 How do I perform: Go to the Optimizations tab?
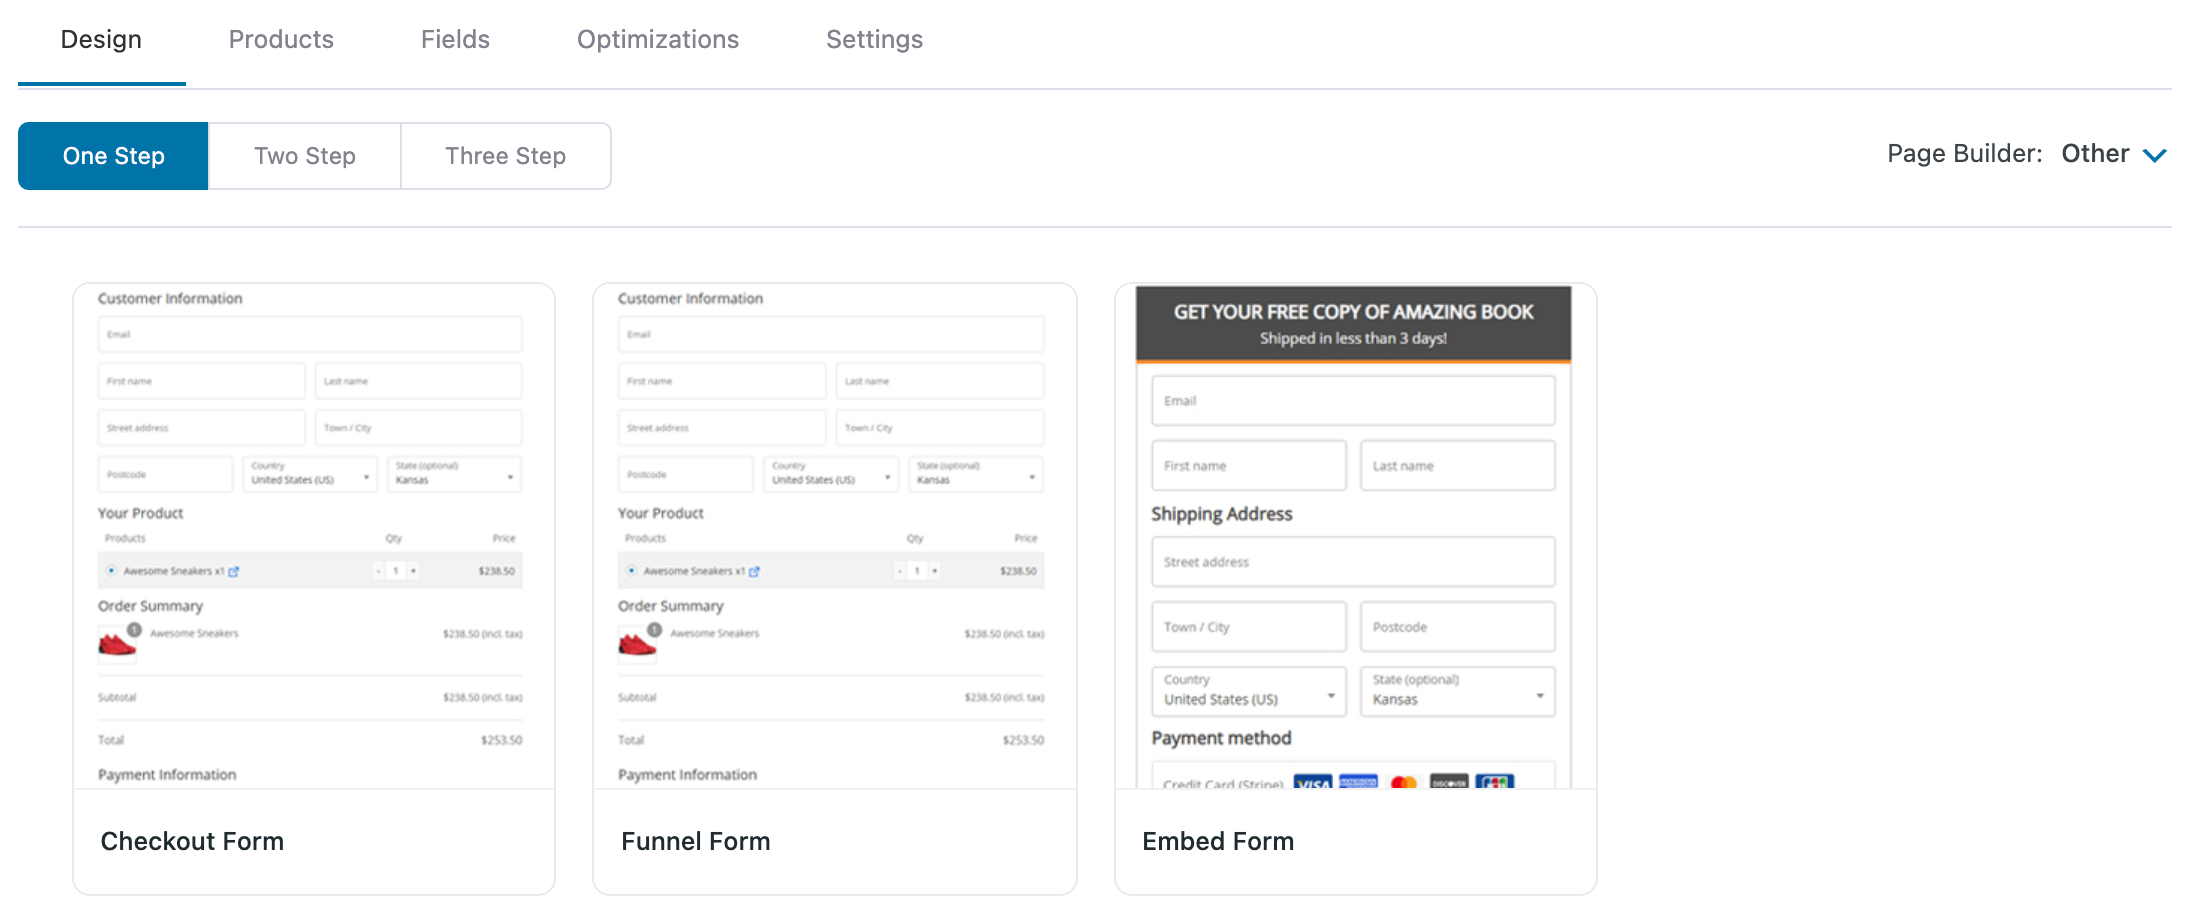657,40
